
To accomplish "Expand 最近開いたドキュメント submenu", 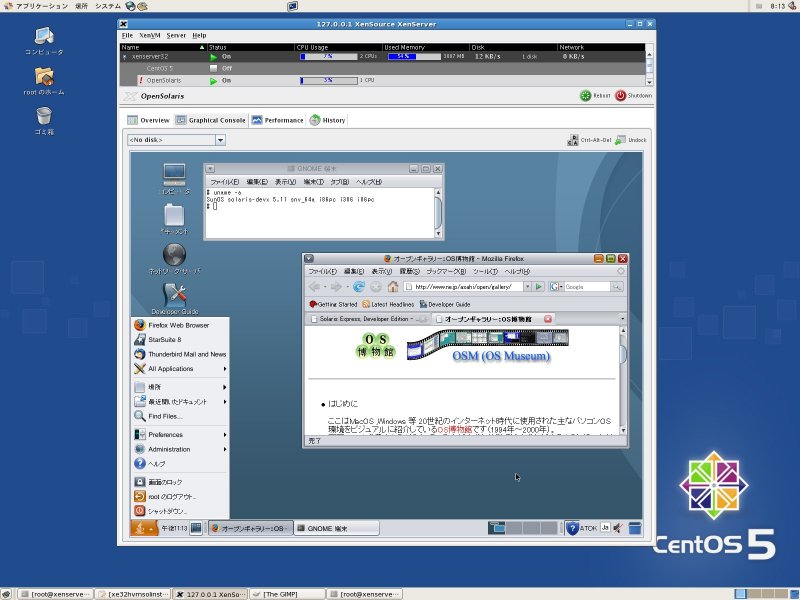I will click(180, 402).
